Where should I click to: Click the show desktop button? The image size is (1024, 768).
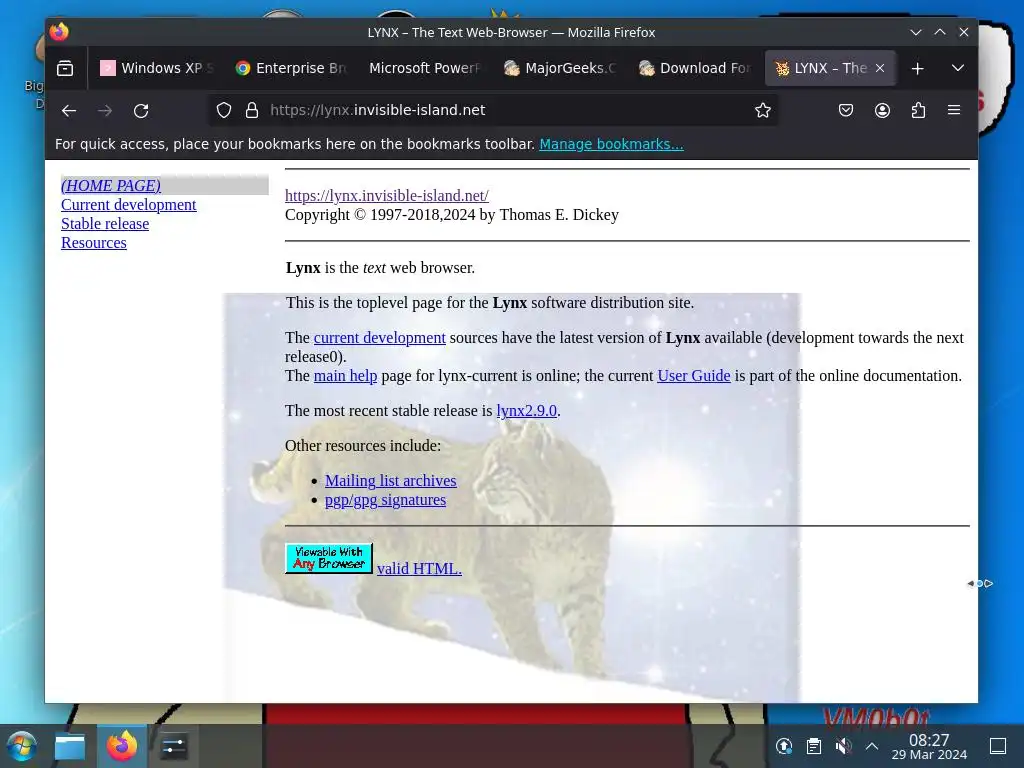coord(997,746)
